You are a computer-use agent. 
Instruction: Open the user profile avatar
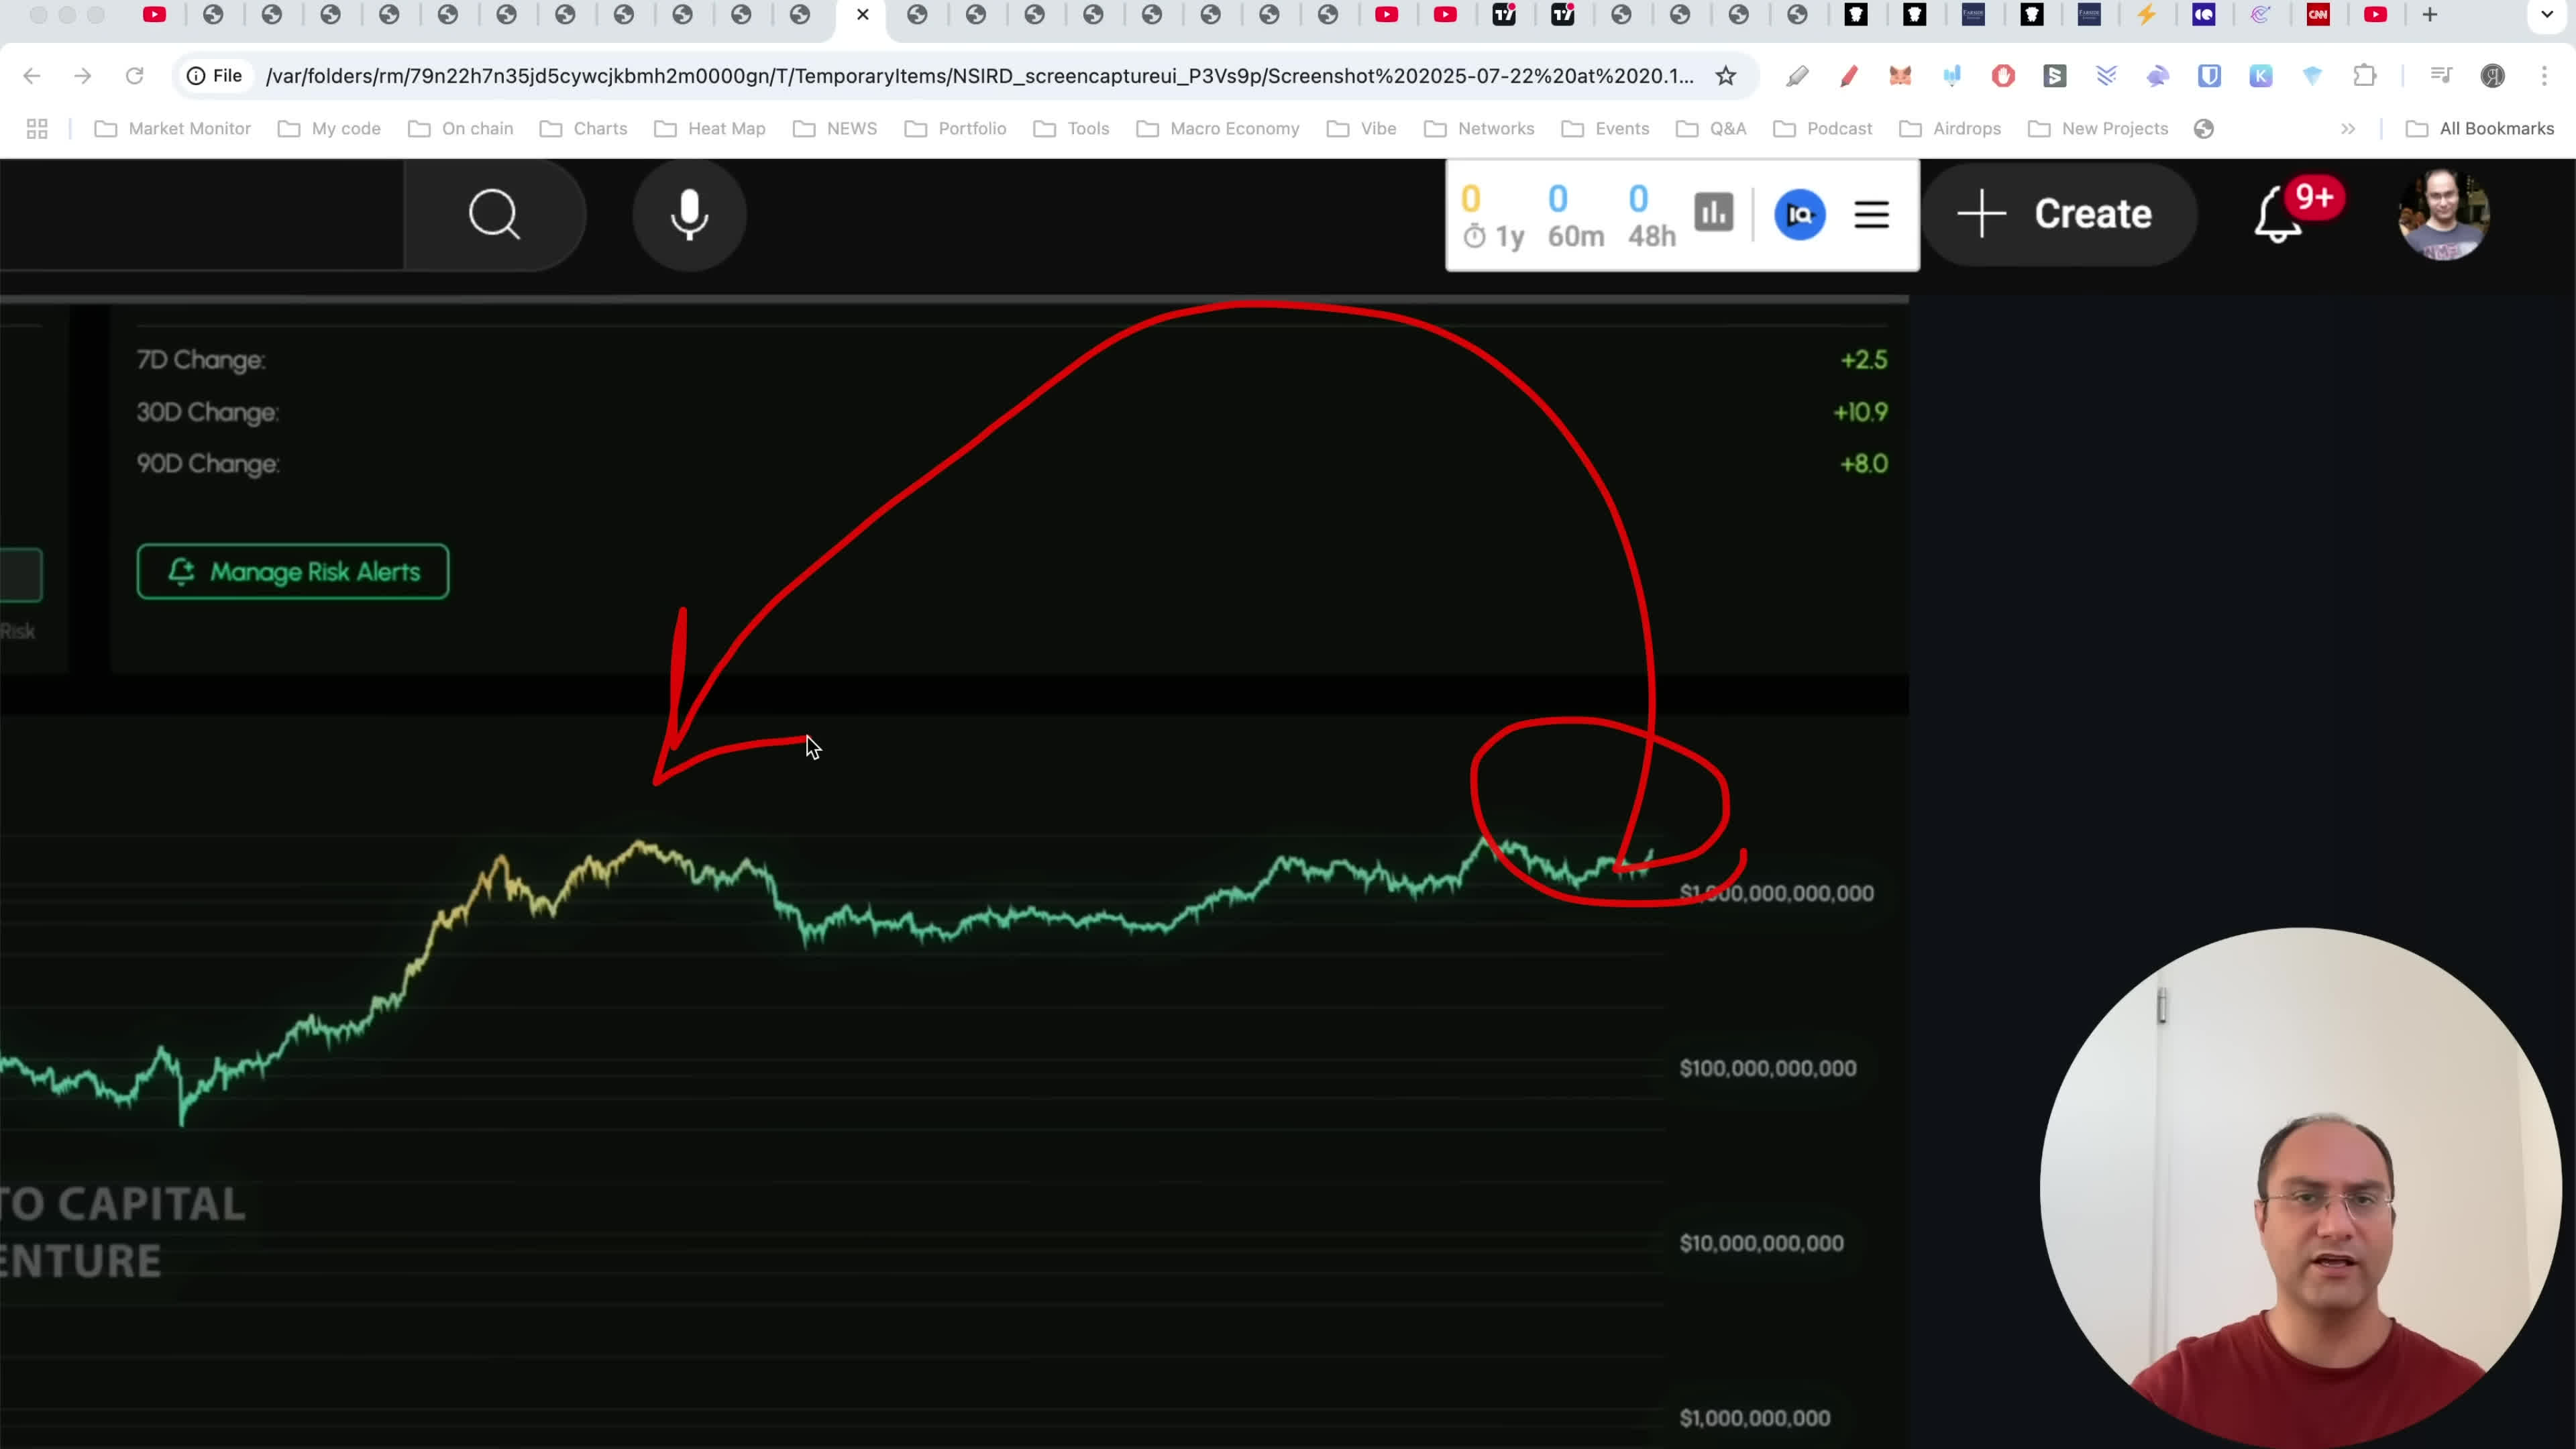(2443, 214)
